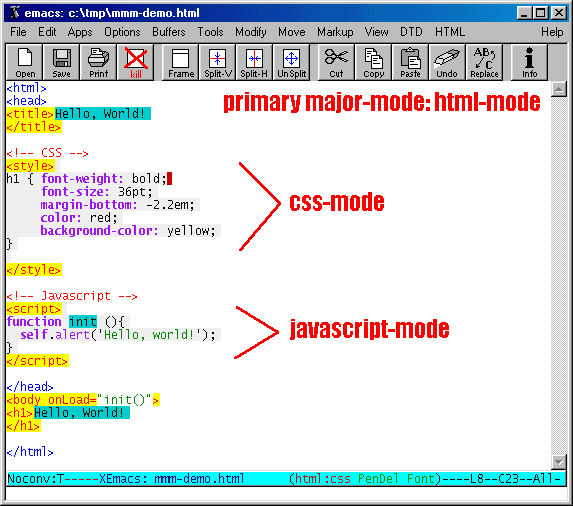
Task: Click the Kill buffer toolbar icon
Action: tap(136, 62)
